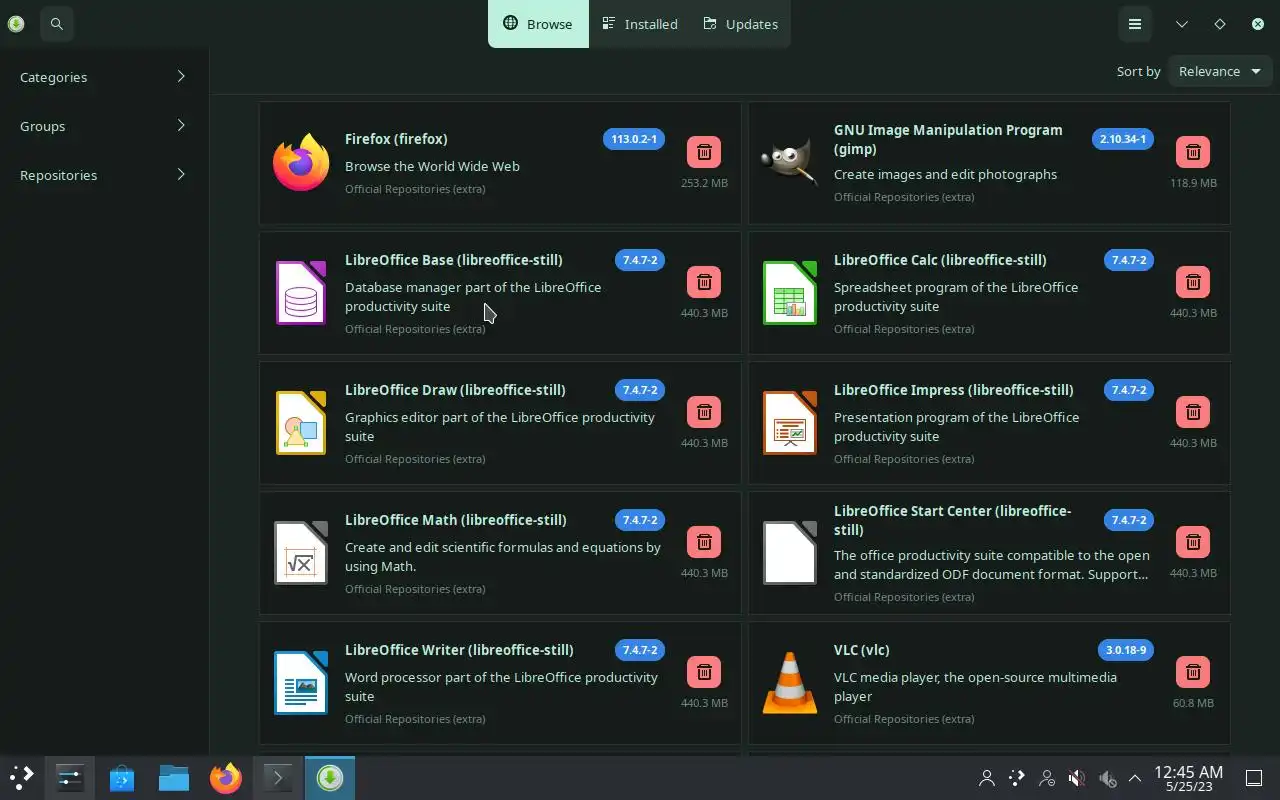The width and height of the screenshot is (1280, 800).
Task: Click the LibreOffice Base database icon
Action: [301, 293]
